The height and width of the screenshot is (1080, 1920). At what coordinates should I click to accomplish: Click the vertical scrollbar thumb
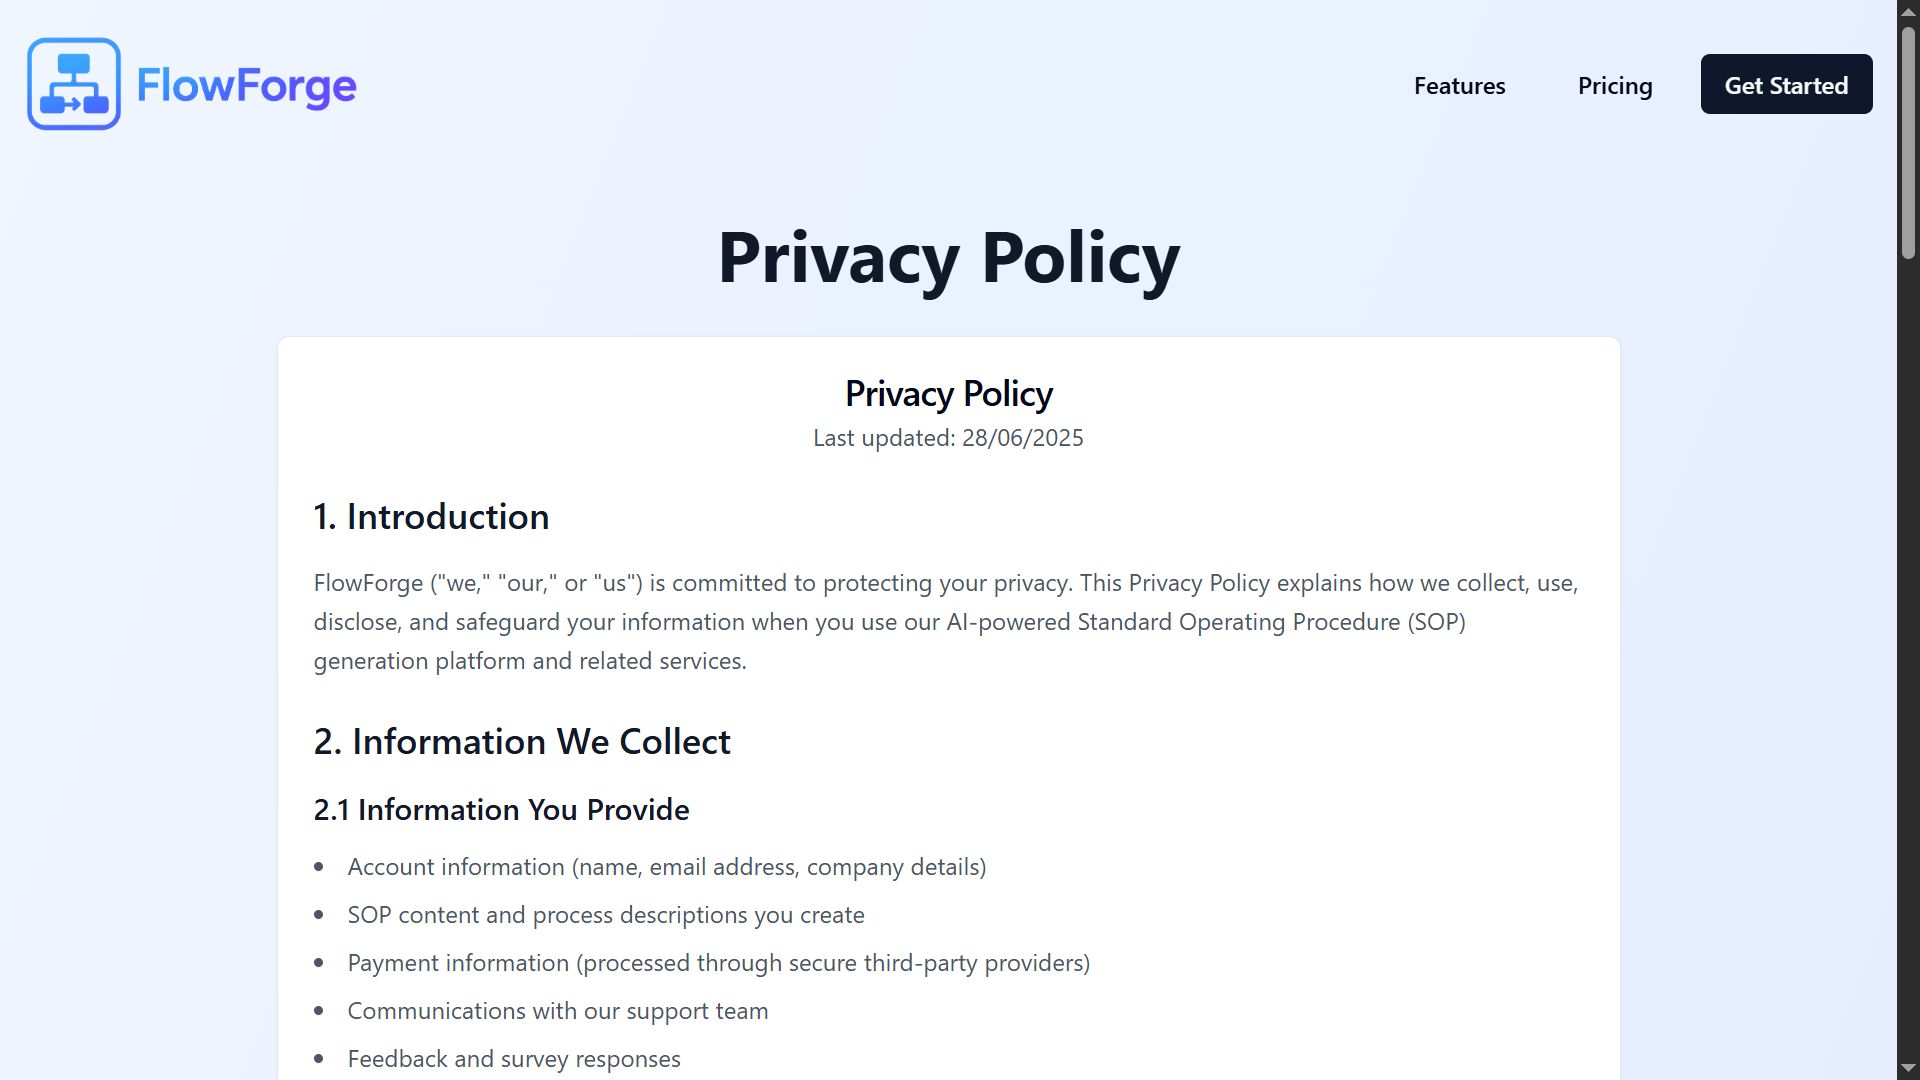pos(1908,143)
